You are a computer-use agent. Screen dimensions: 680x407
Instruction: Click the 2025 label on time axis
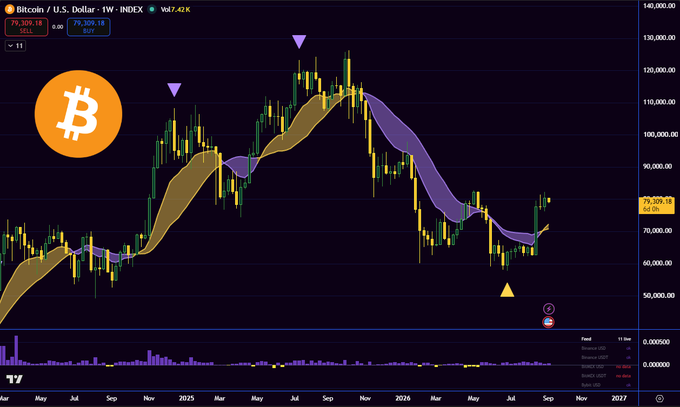pyautogui.click(x=186, y=398)
